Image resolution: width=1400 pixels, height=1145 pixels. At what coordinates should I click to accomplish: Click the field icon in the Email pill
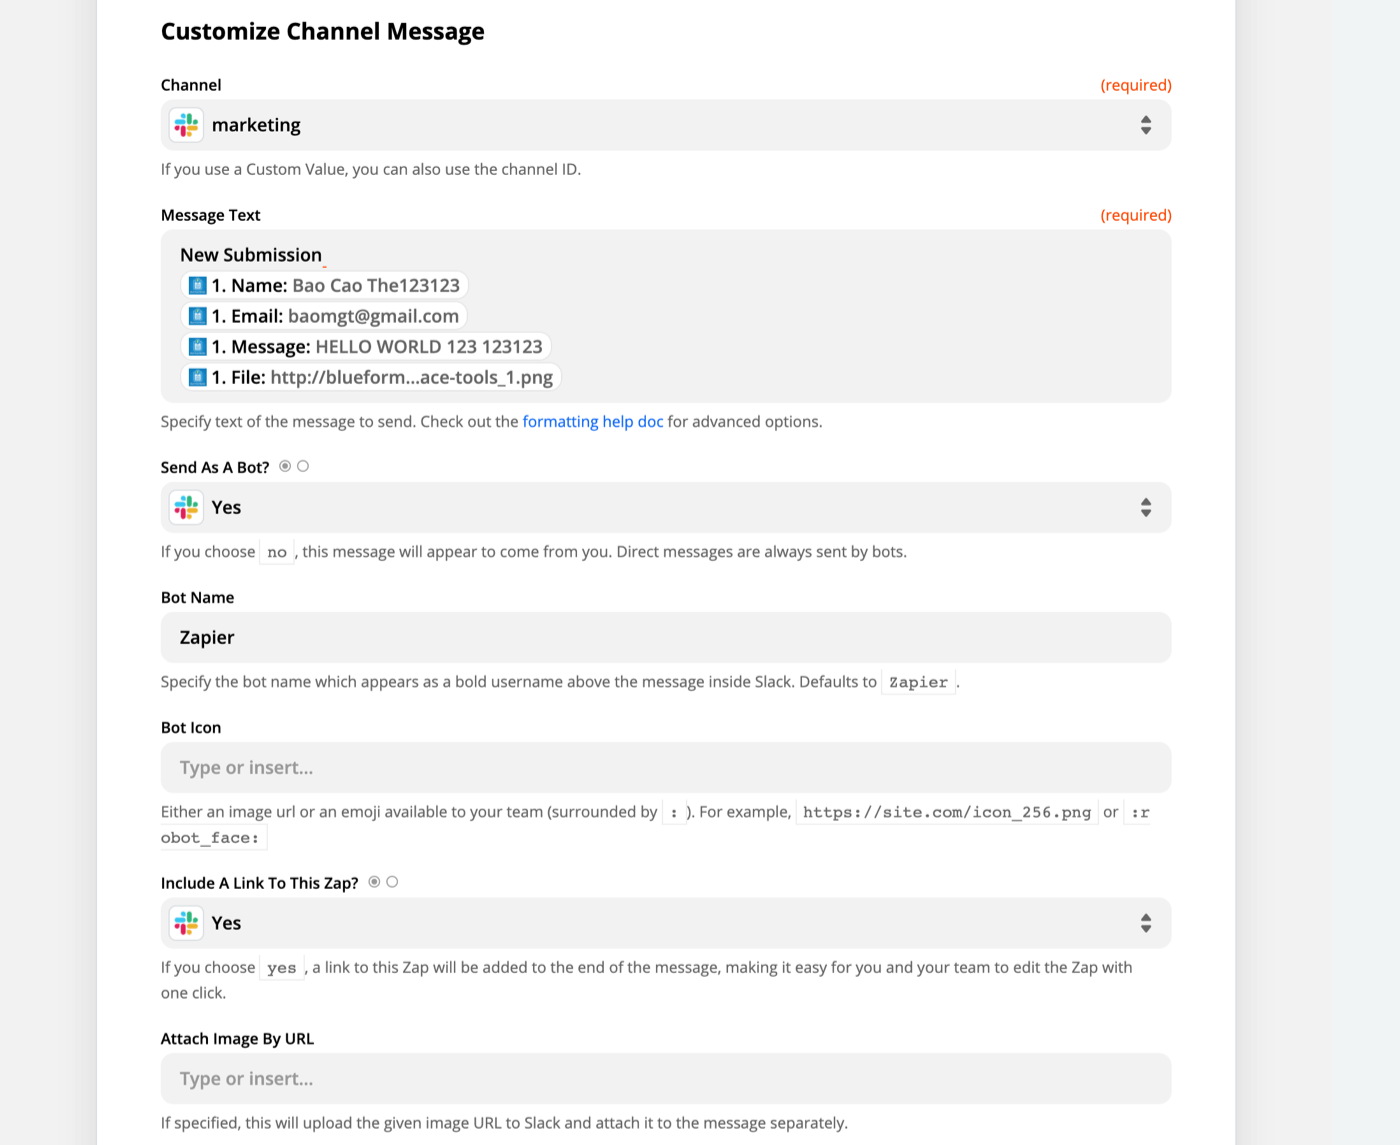click(x=196, y=315)
